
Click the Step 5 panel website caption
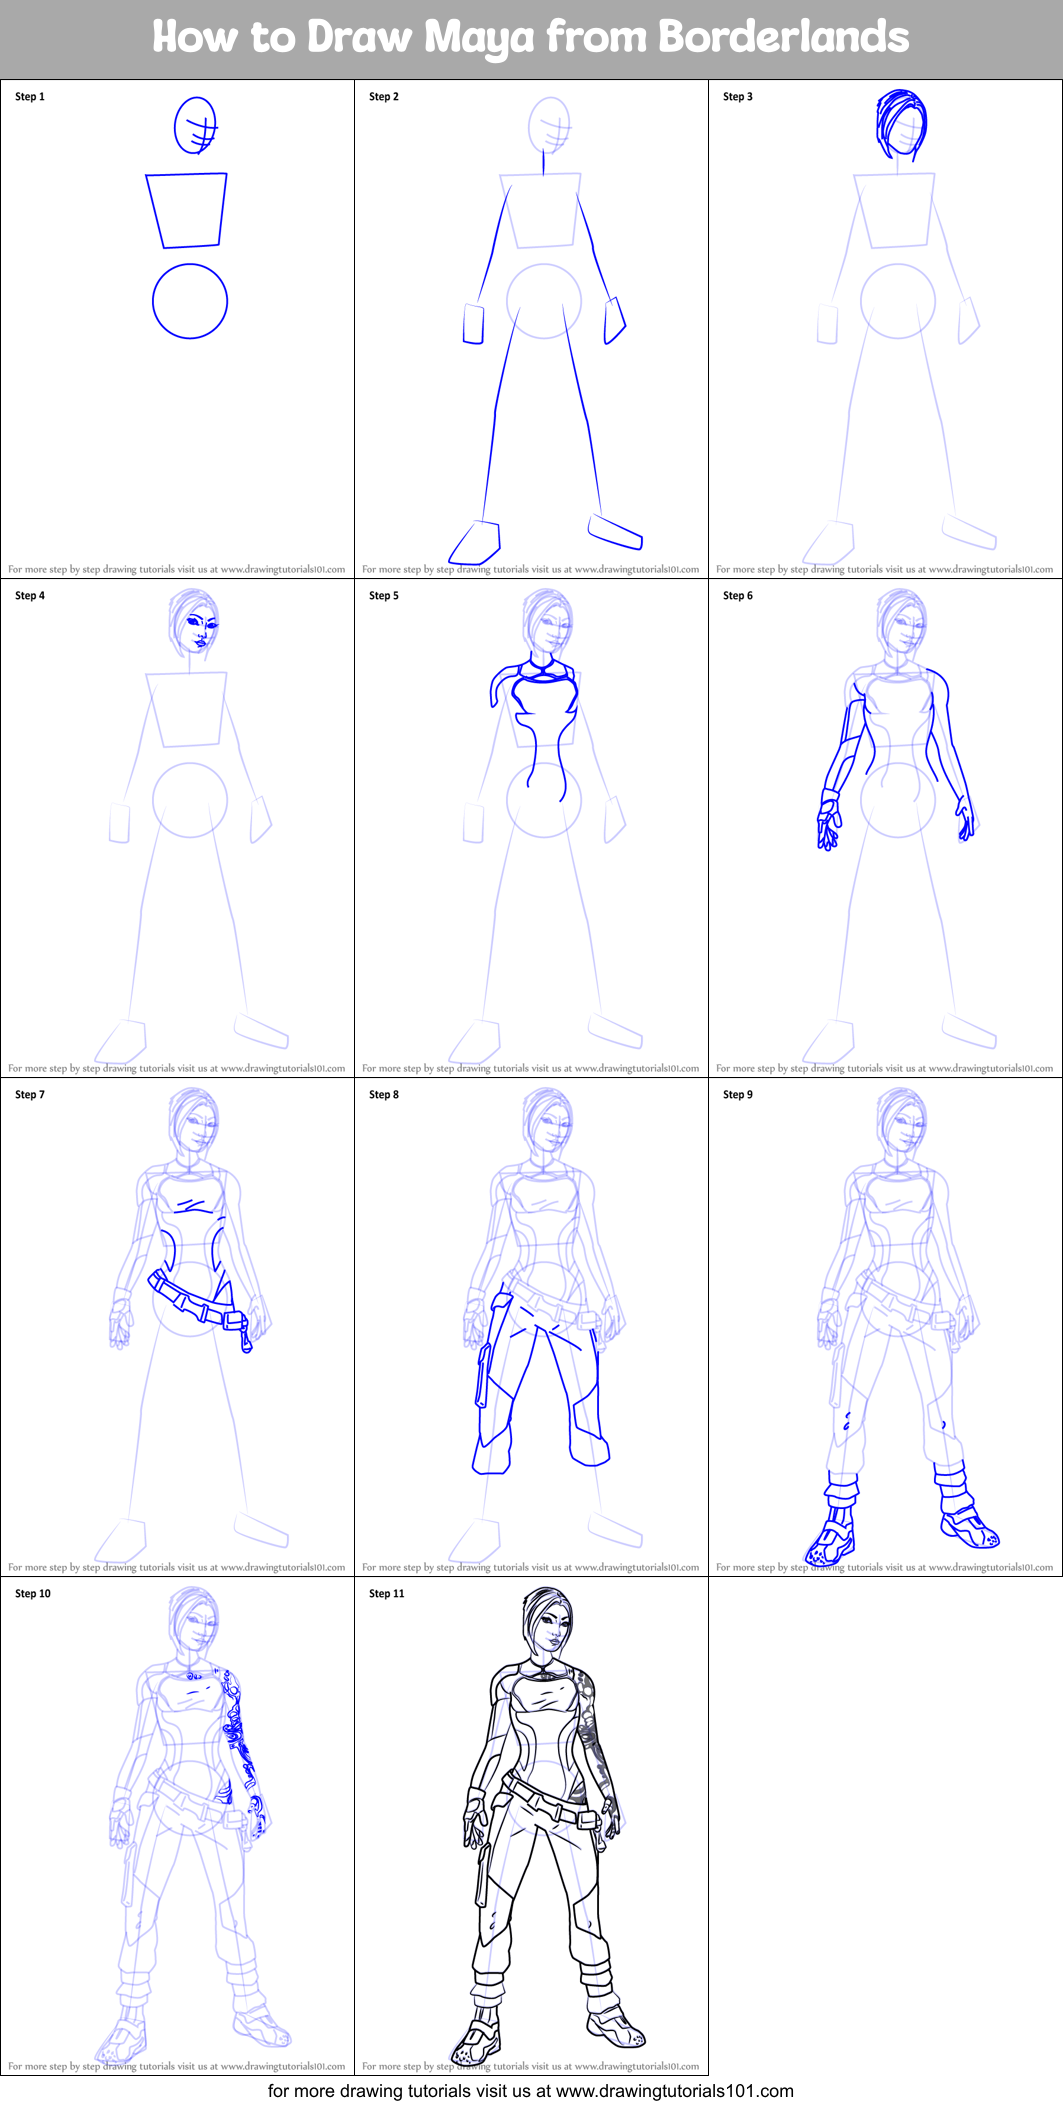531,1068
